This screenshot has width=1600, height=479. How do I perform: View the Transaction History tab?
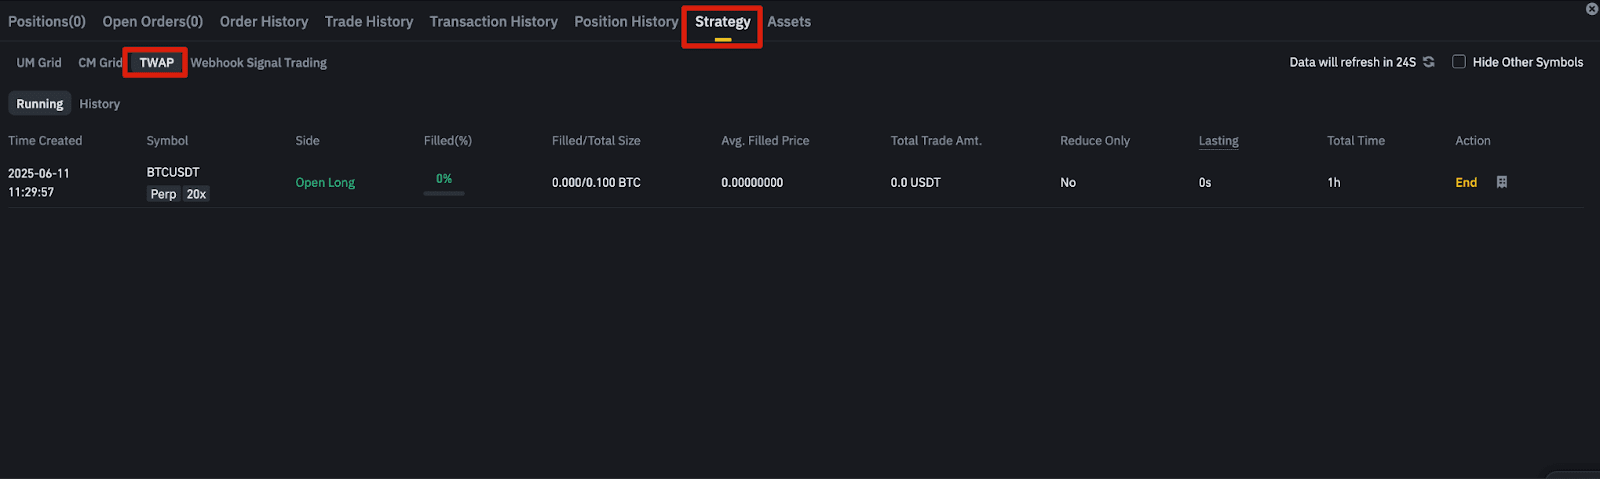click(x=494, y=21)
